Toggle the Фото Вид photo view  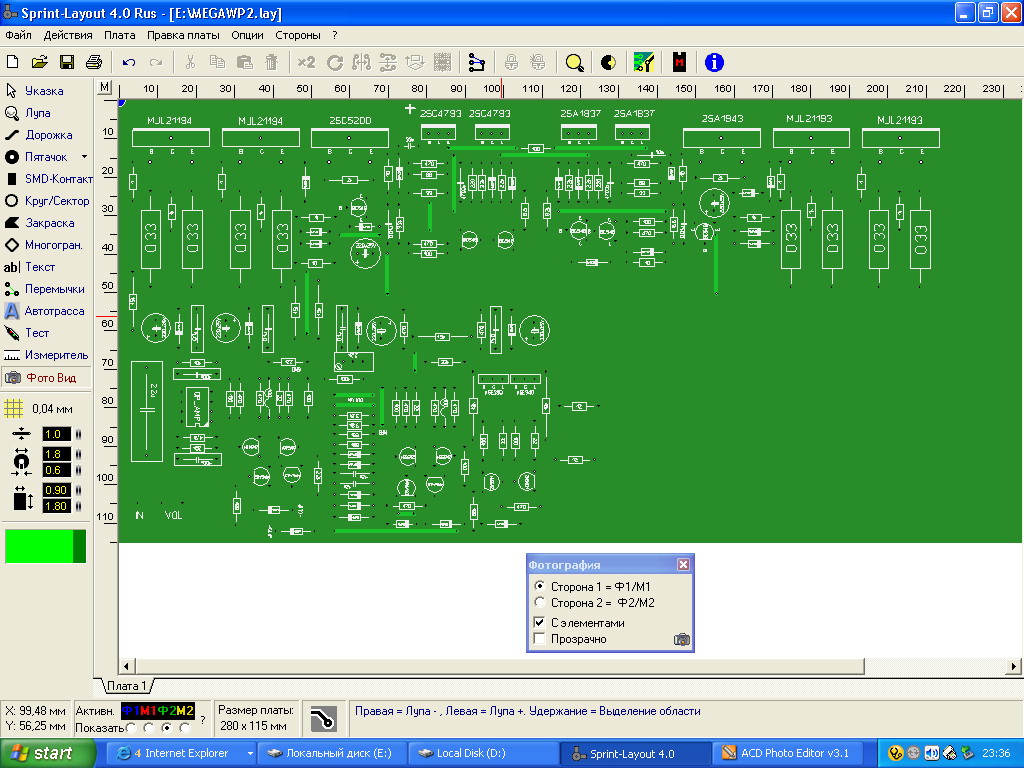[46, 377]
